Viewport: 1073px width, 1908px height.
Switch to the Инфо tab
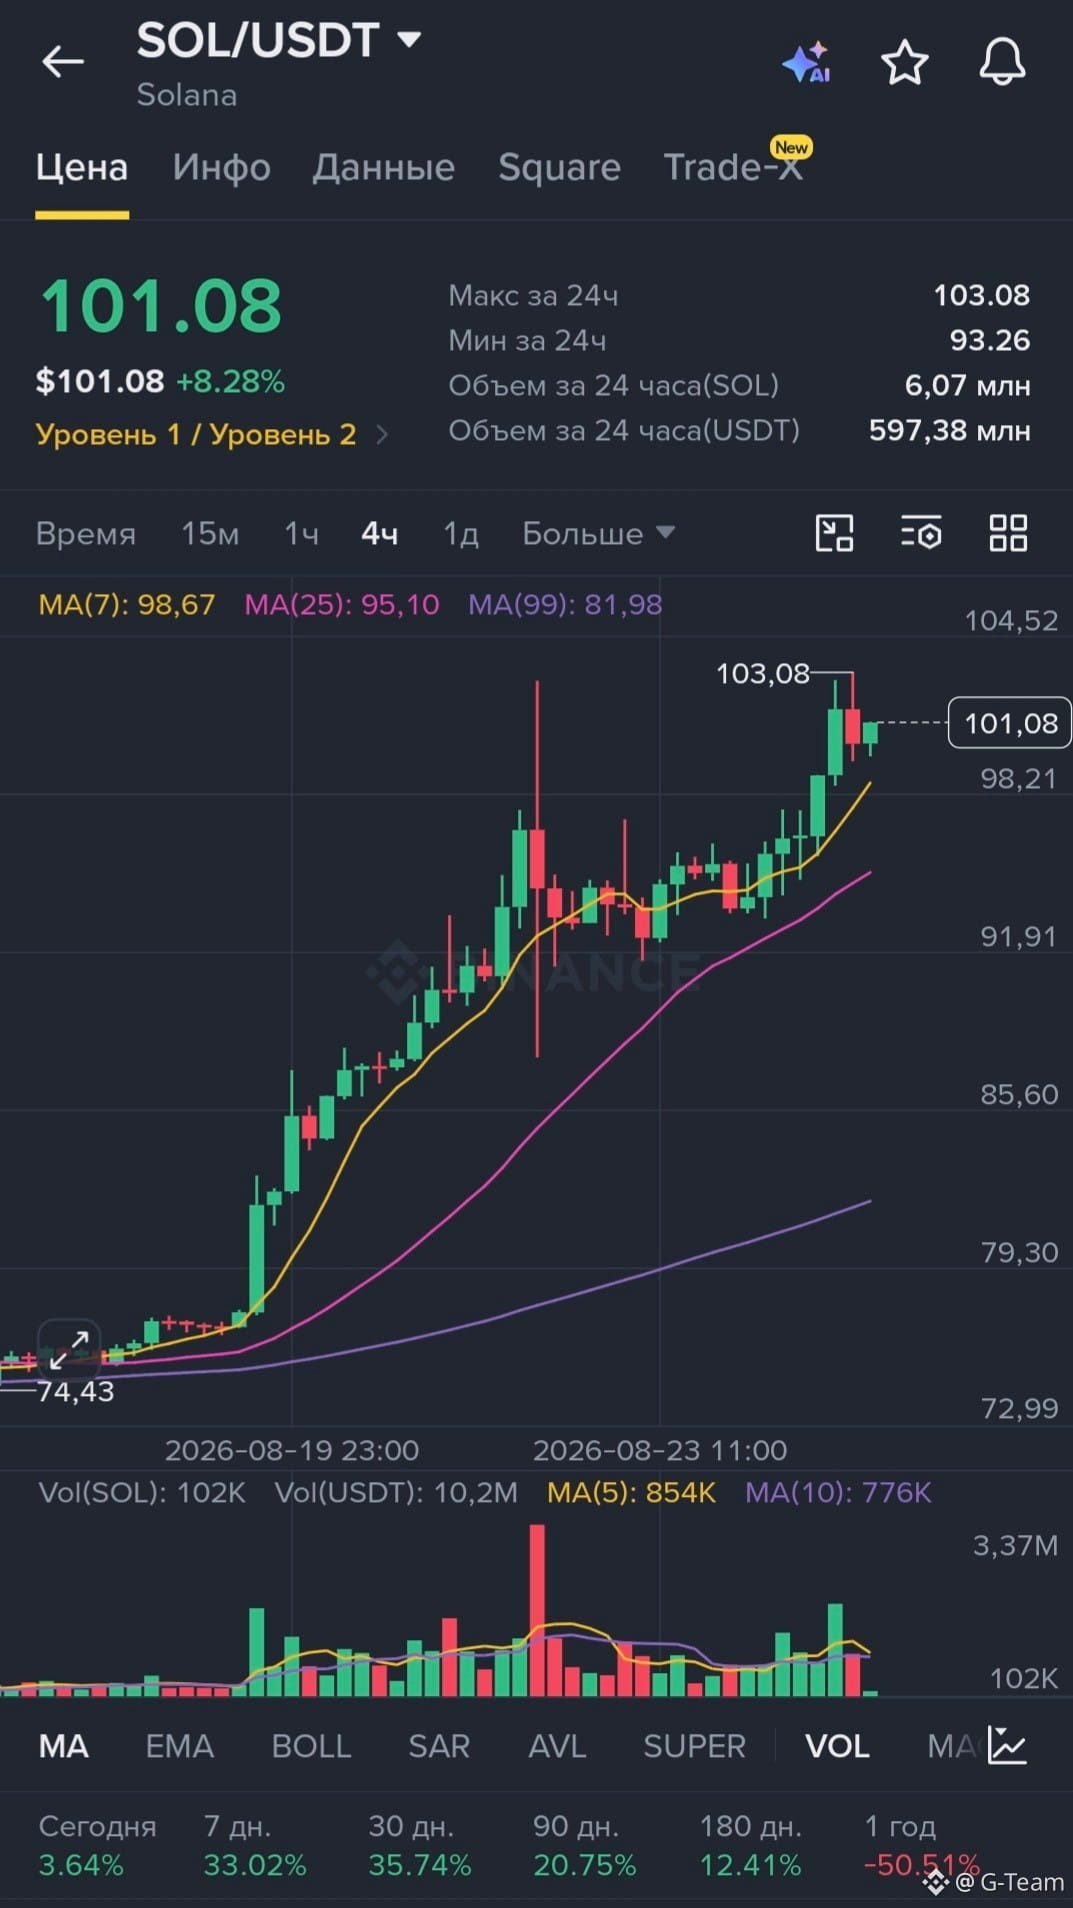coord(221,167)
